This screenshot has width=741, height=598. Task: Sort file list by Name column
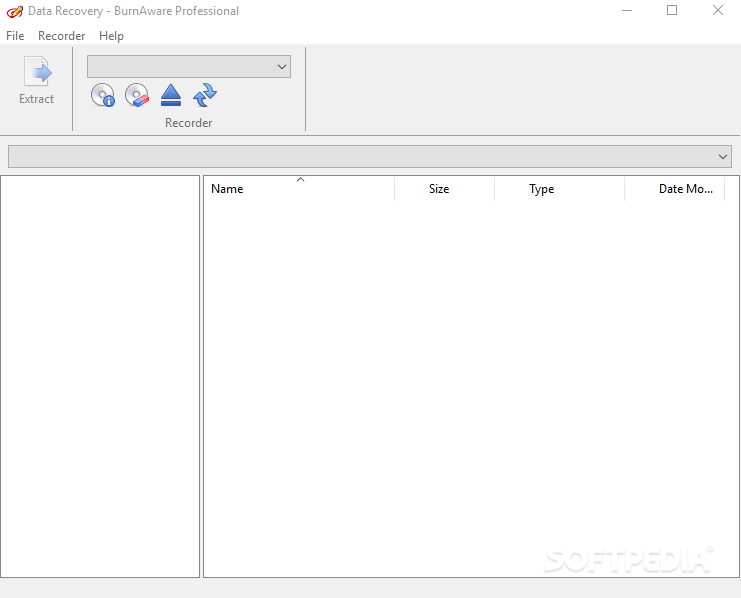299,189
